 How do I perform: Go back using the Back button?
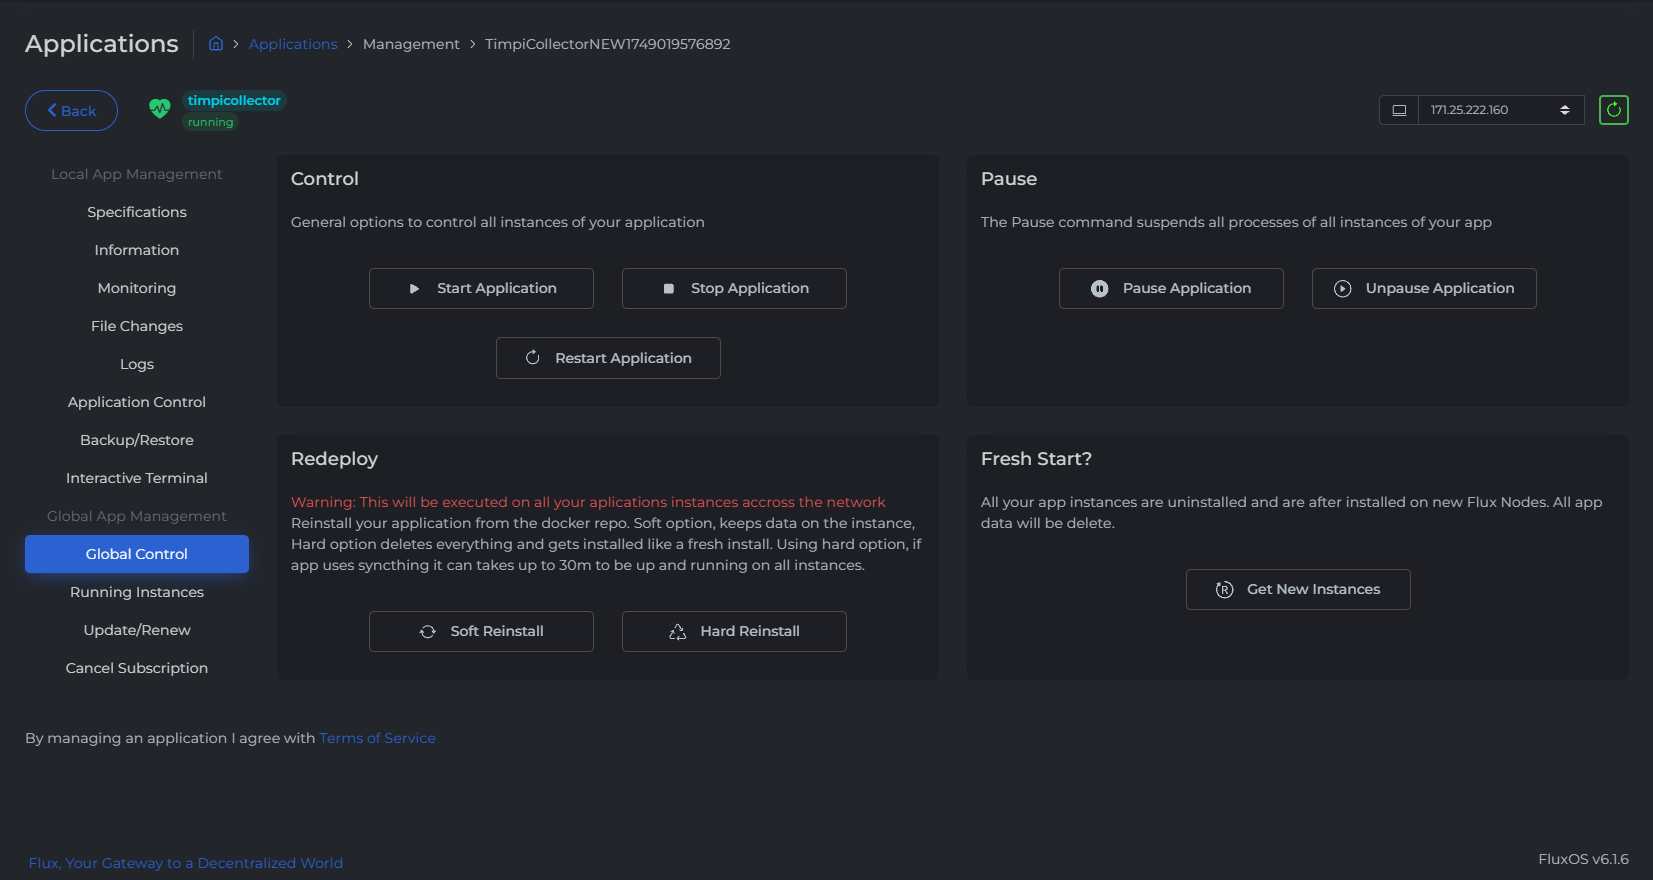[x=71, y=111]
